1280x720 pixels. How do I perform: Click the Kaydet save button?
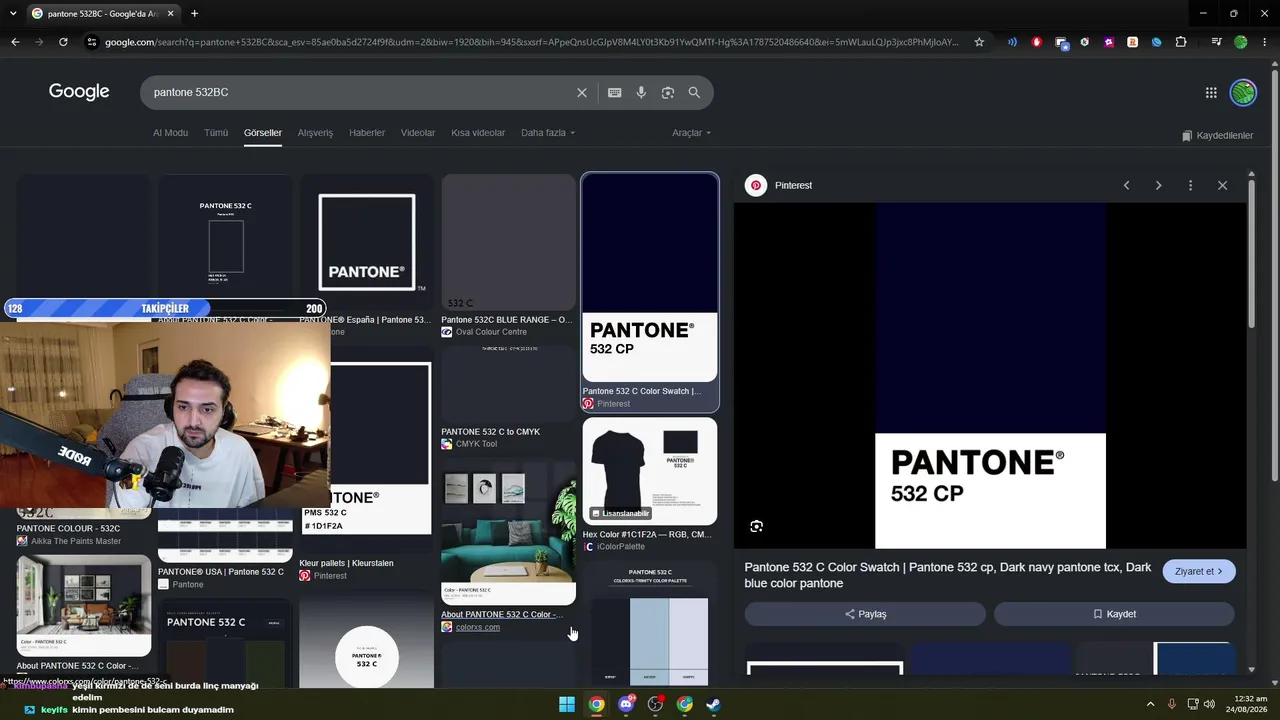pyautogui.click(x=1114, y=614)
